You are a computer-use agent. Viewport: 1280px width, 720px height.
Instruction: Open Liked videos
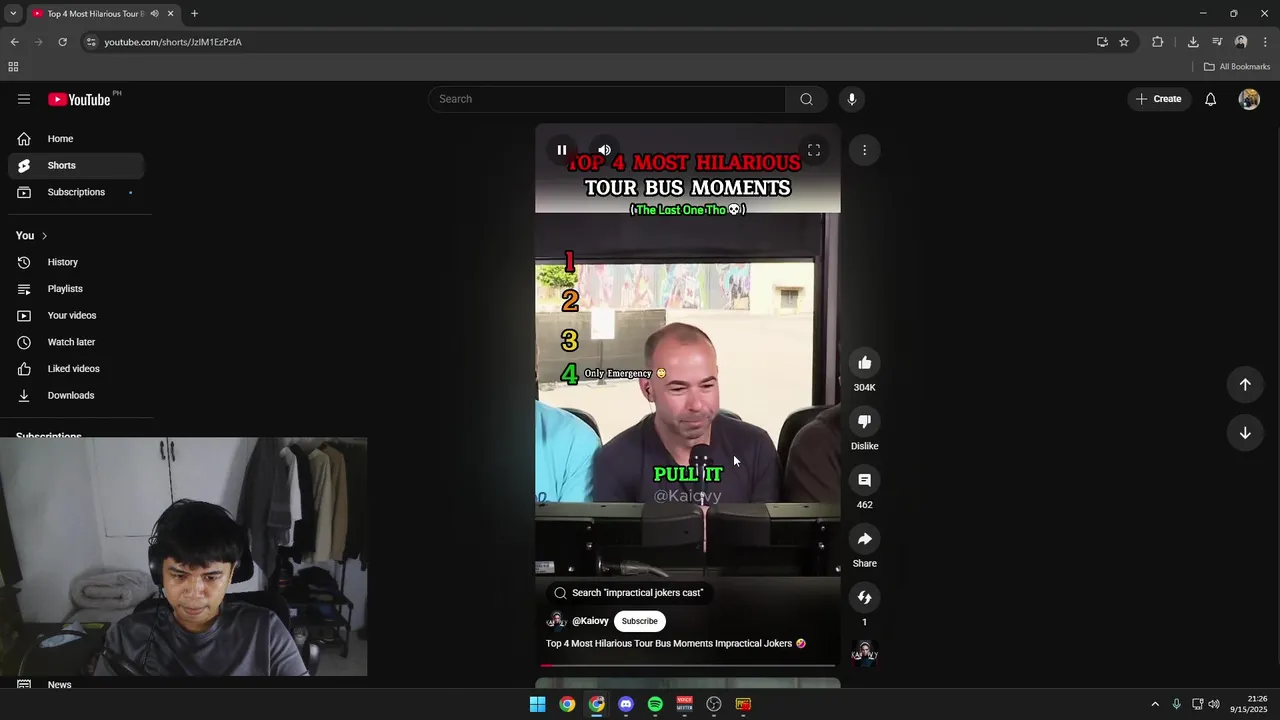(76, 369)
